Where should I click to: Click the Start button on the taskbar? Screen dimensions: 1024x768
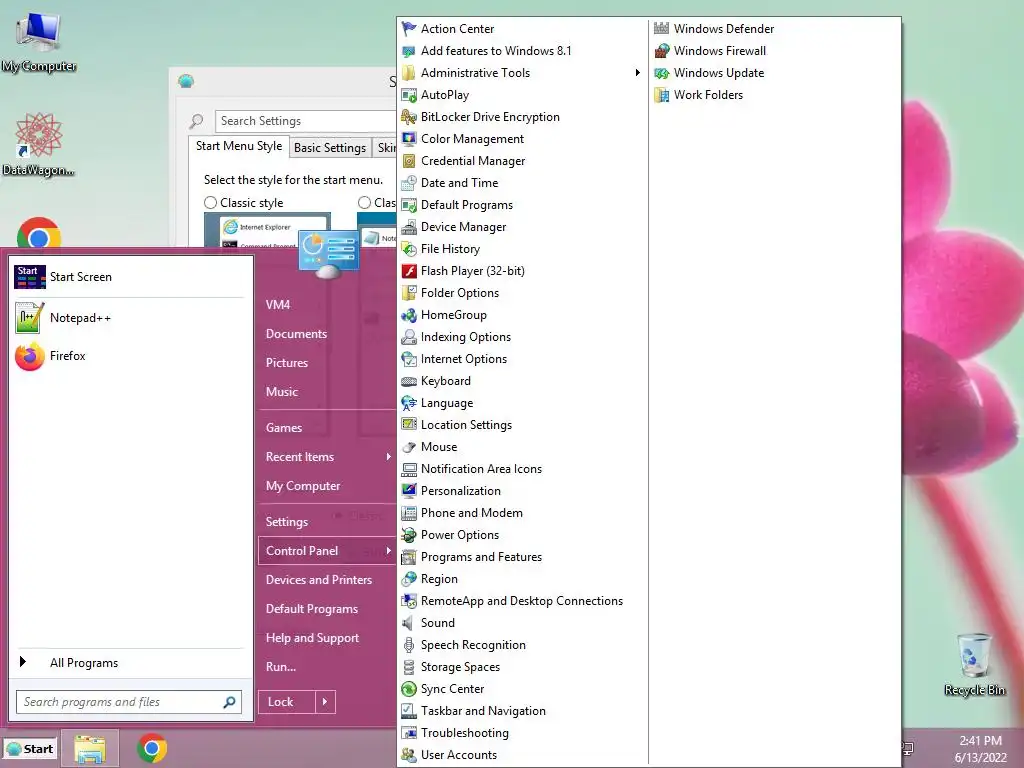[30, 749]
